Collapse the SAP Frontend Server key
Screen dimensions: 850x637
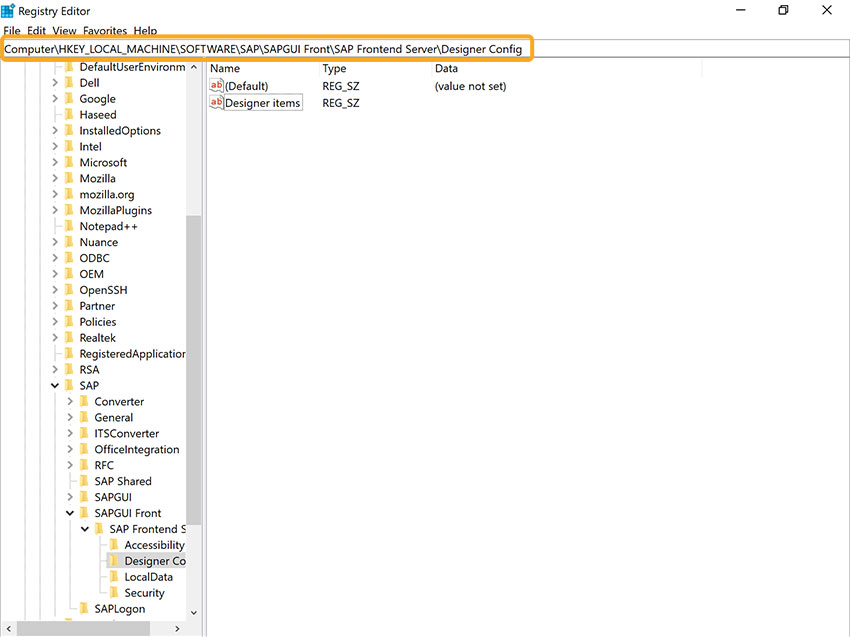pyautogui.click(x=85, y=529)
